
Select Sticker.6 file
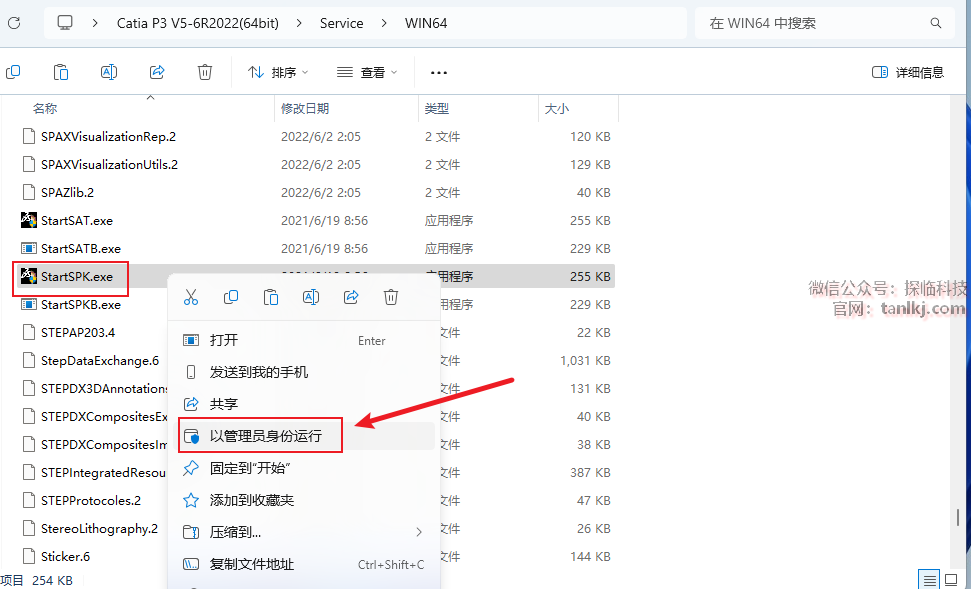[65, 556]
